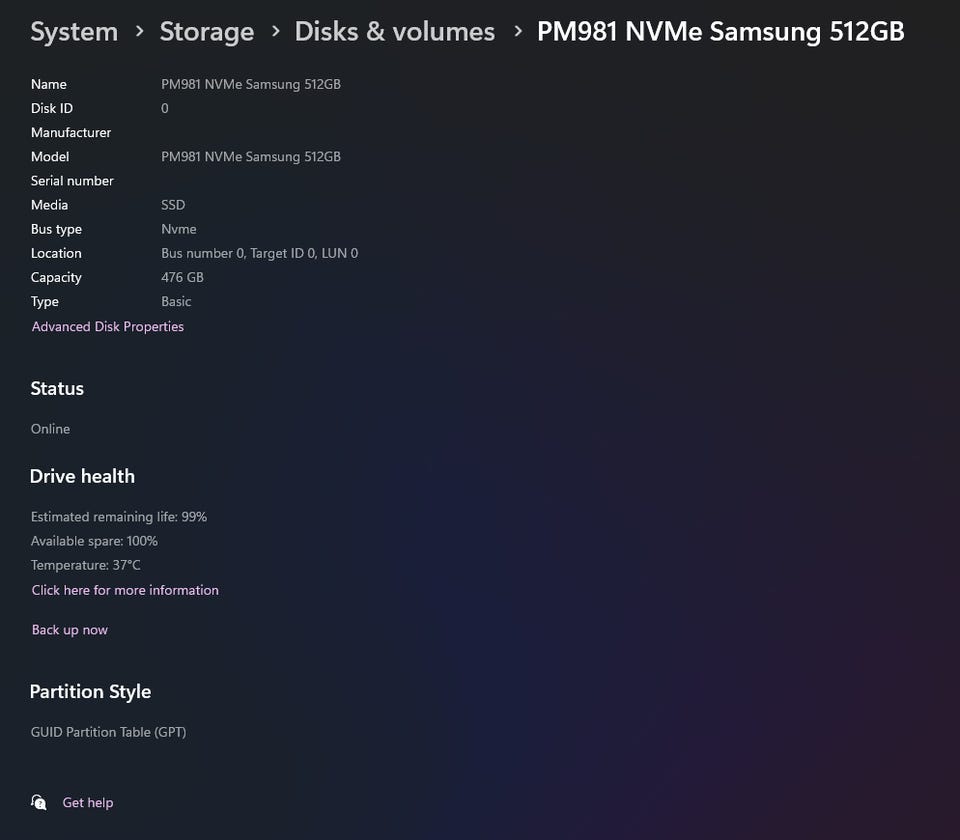The image size is (960, 840).
Task: Click the Online status text
Action: click(x=50, y=429)
